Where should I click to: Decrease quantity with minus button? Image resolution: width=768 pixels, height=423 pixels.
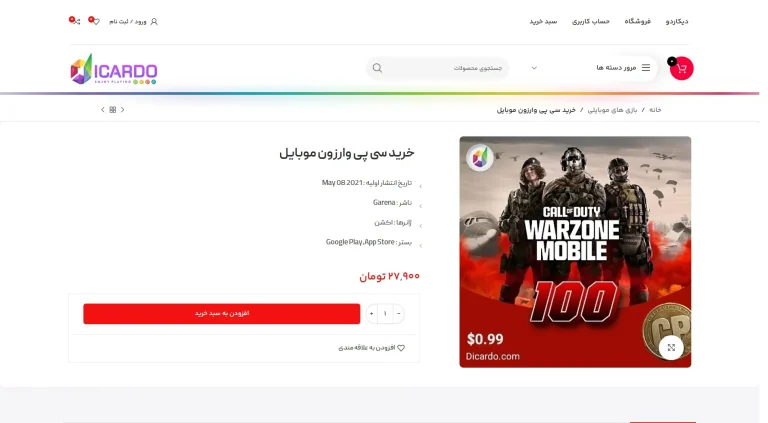[398, 313]
